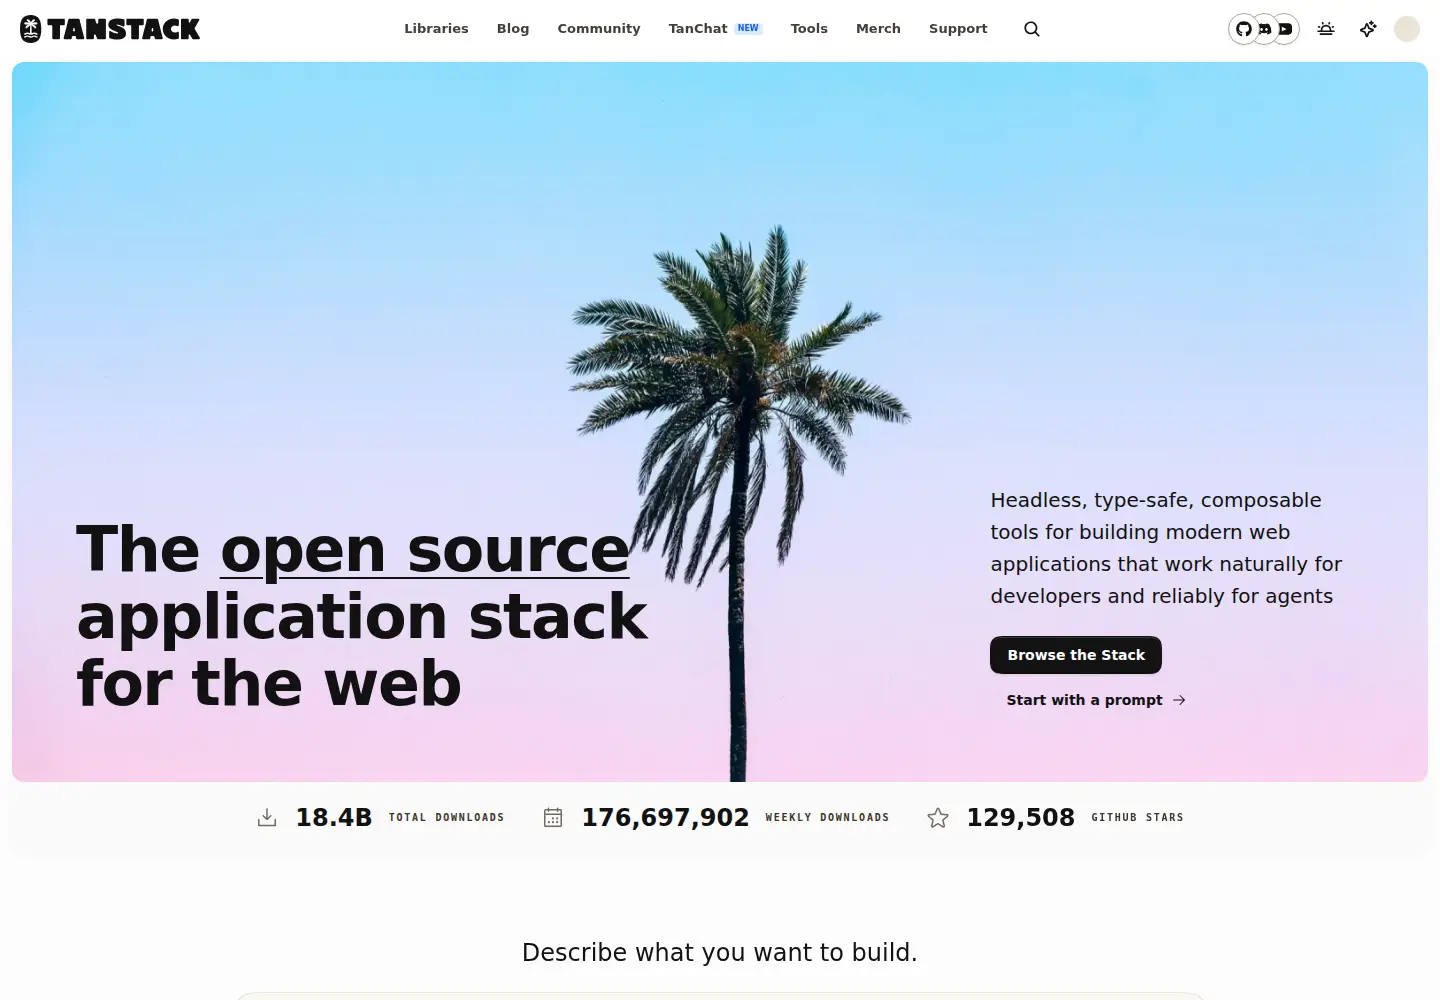The height and width of the screenshot is (1000, 1440).
Task: Open the Discord icon link
Action: pos(1265,29)
